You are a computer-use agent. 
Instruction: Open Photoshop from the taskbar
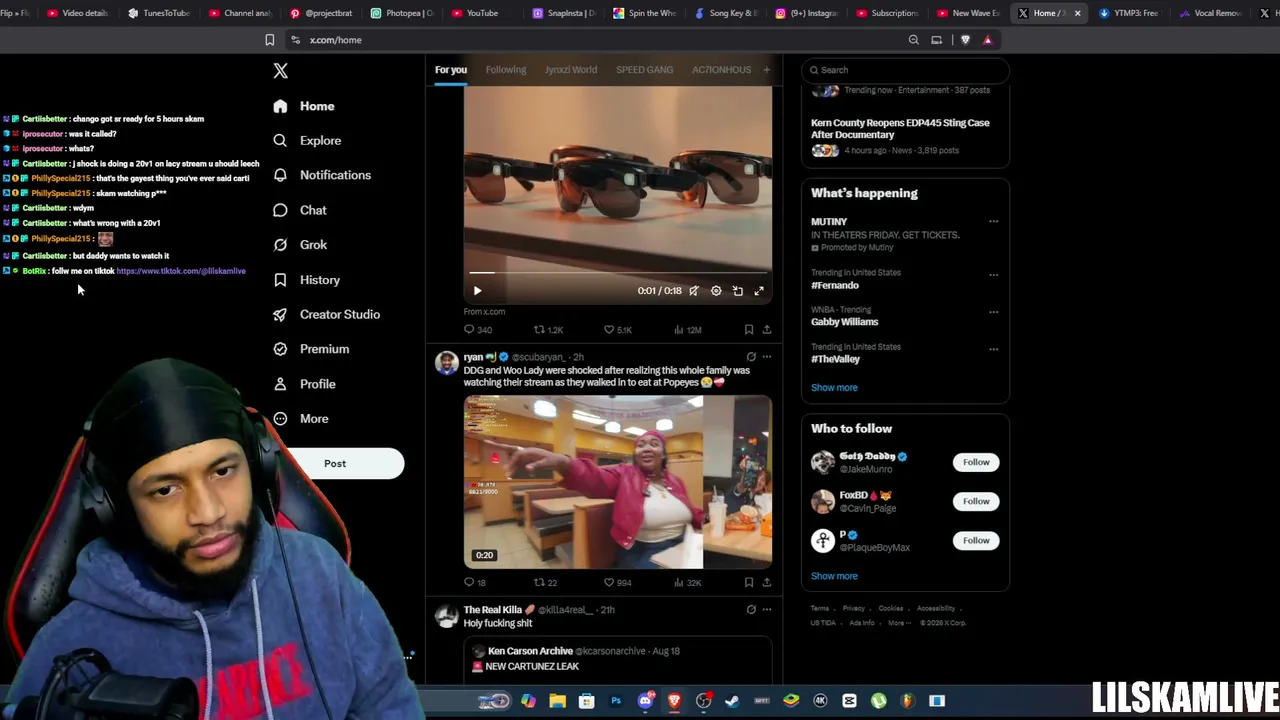coord(616,701)
